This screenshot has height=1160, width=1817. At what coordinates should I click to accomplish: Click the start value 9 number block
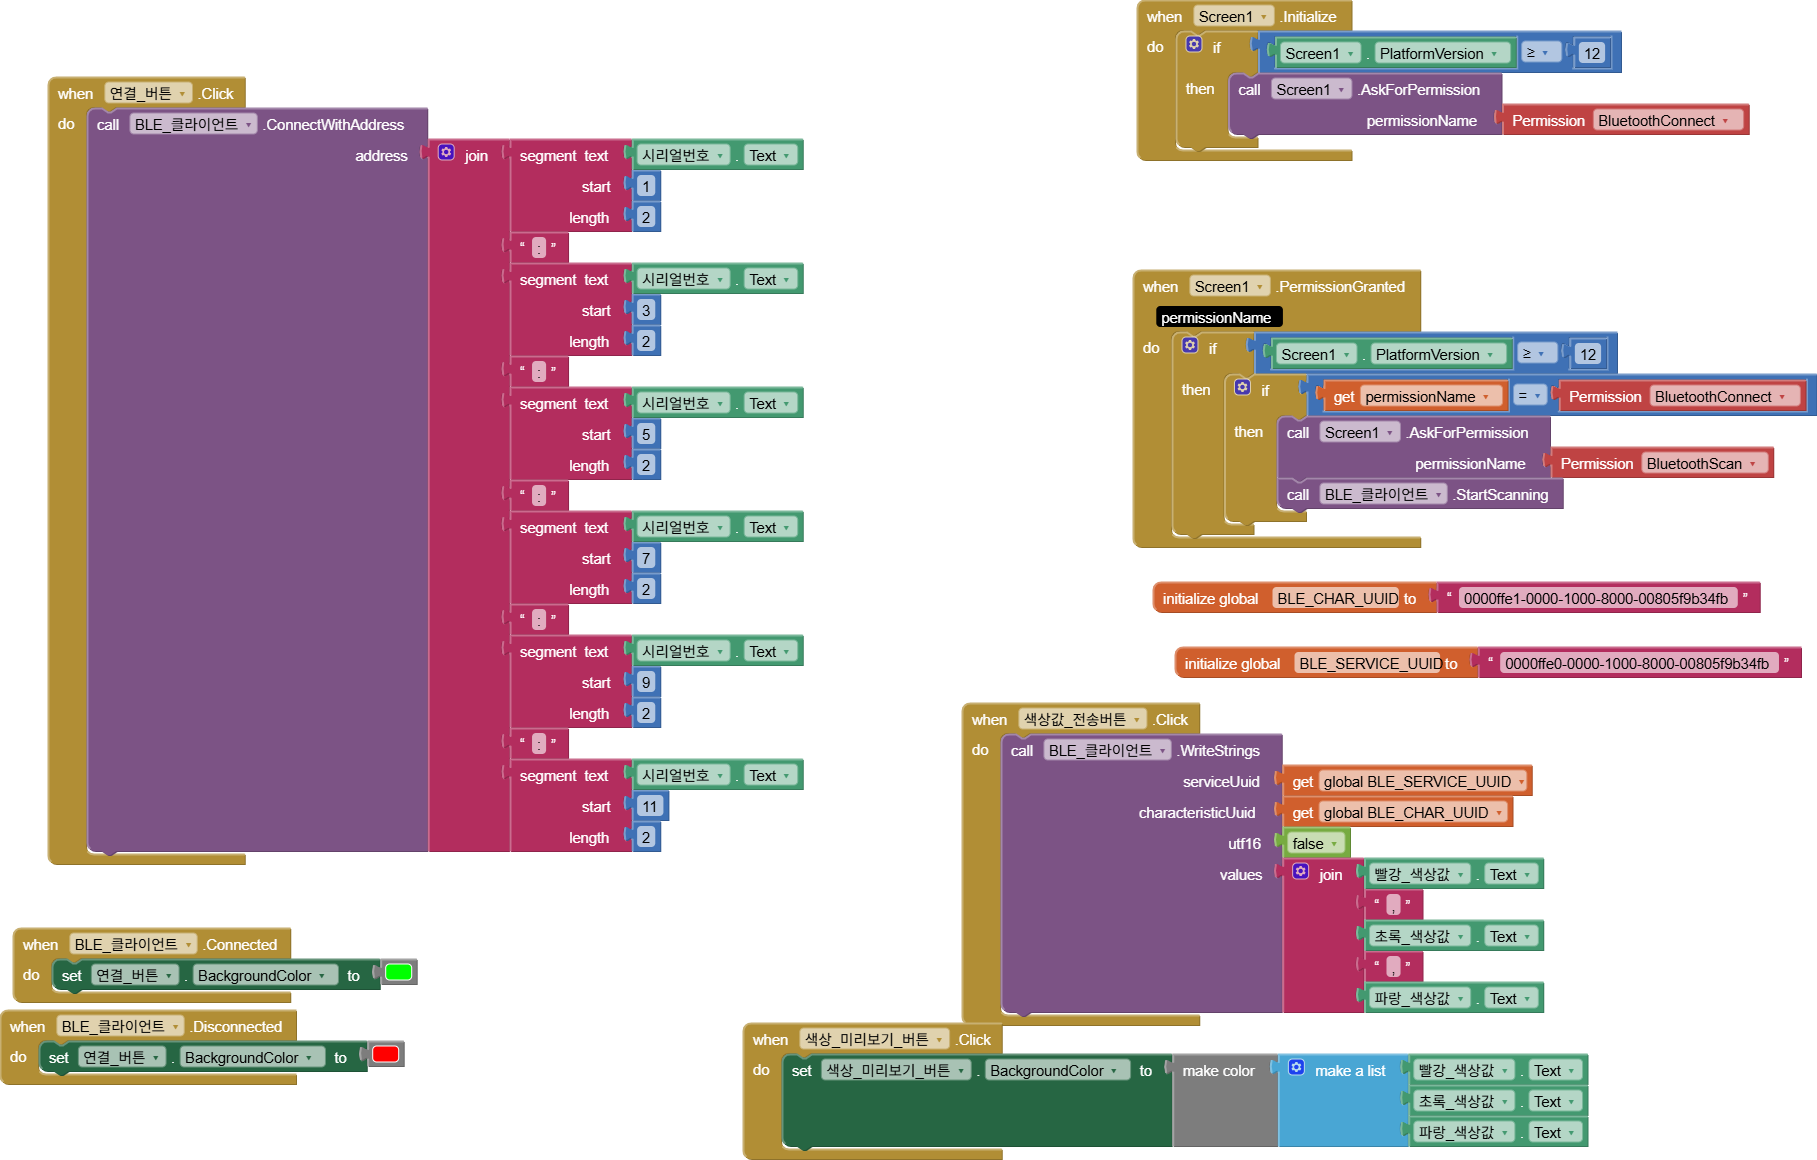[646, 683]
